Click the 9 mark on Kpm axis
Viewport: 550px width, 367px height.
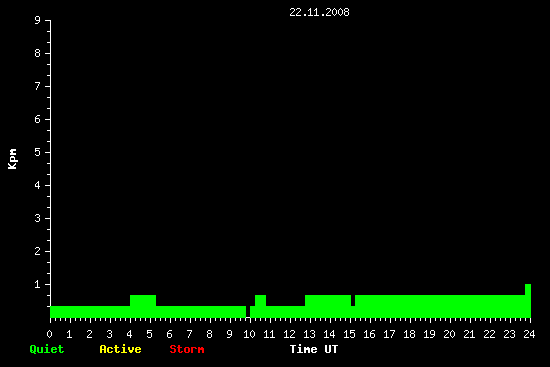[x=38, y=20]
